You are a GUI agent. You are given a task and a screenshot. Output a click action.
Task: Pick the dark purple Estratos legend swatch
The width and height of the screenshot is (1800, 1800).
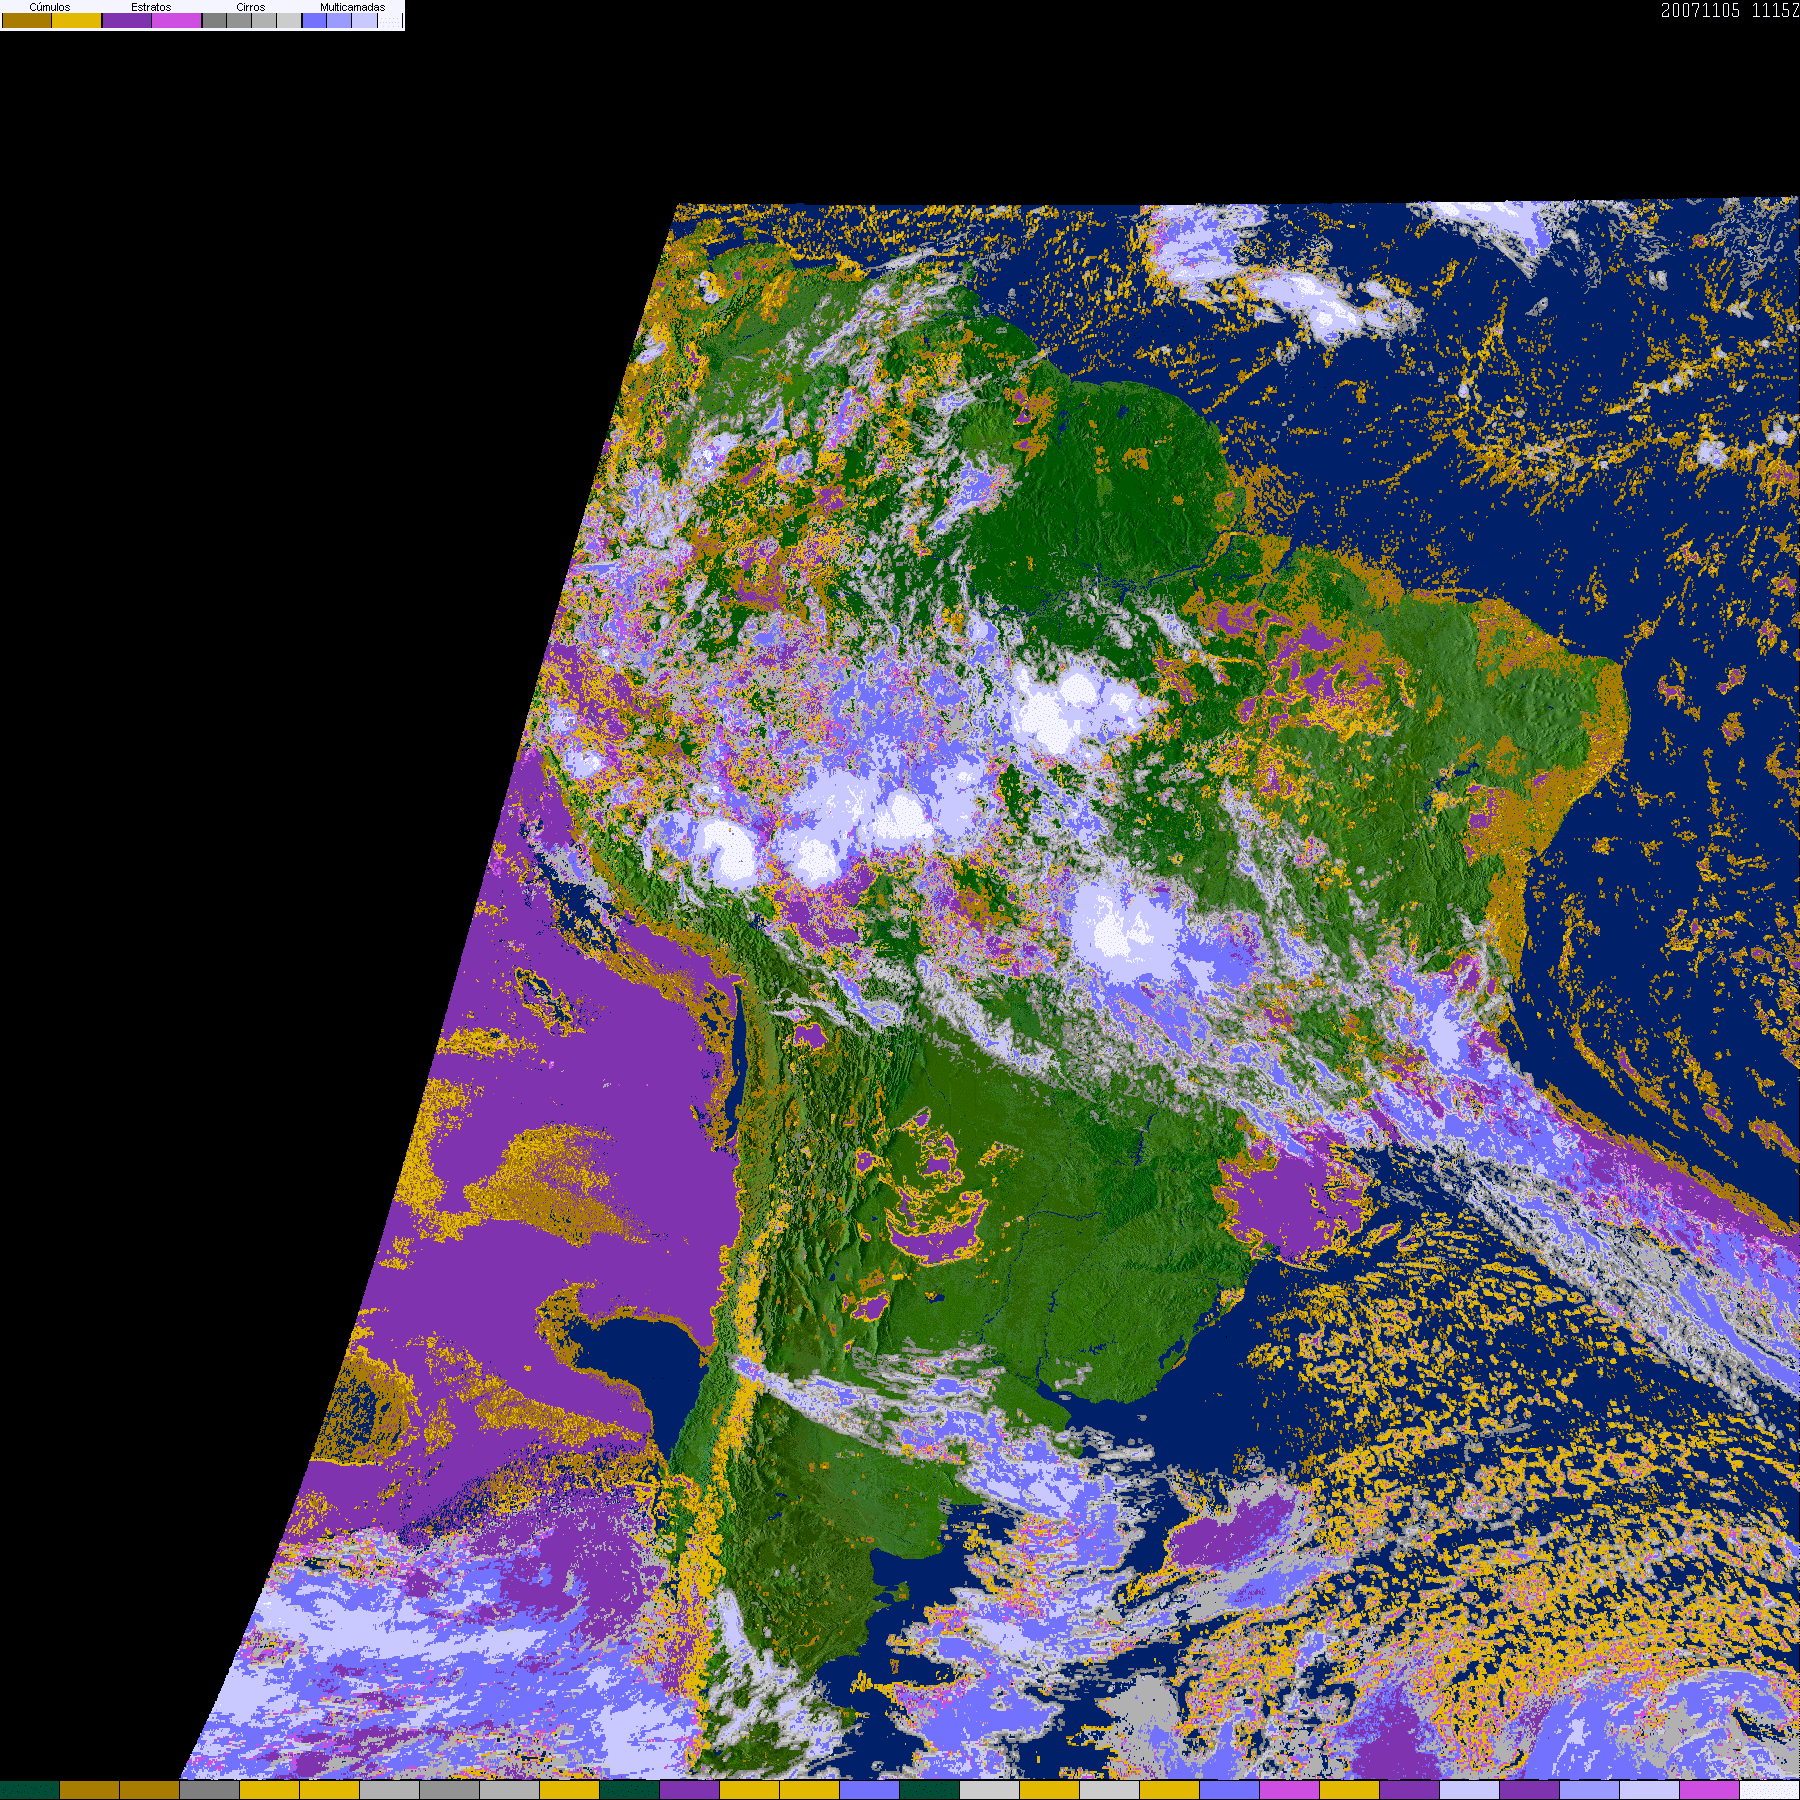point(127,20)
